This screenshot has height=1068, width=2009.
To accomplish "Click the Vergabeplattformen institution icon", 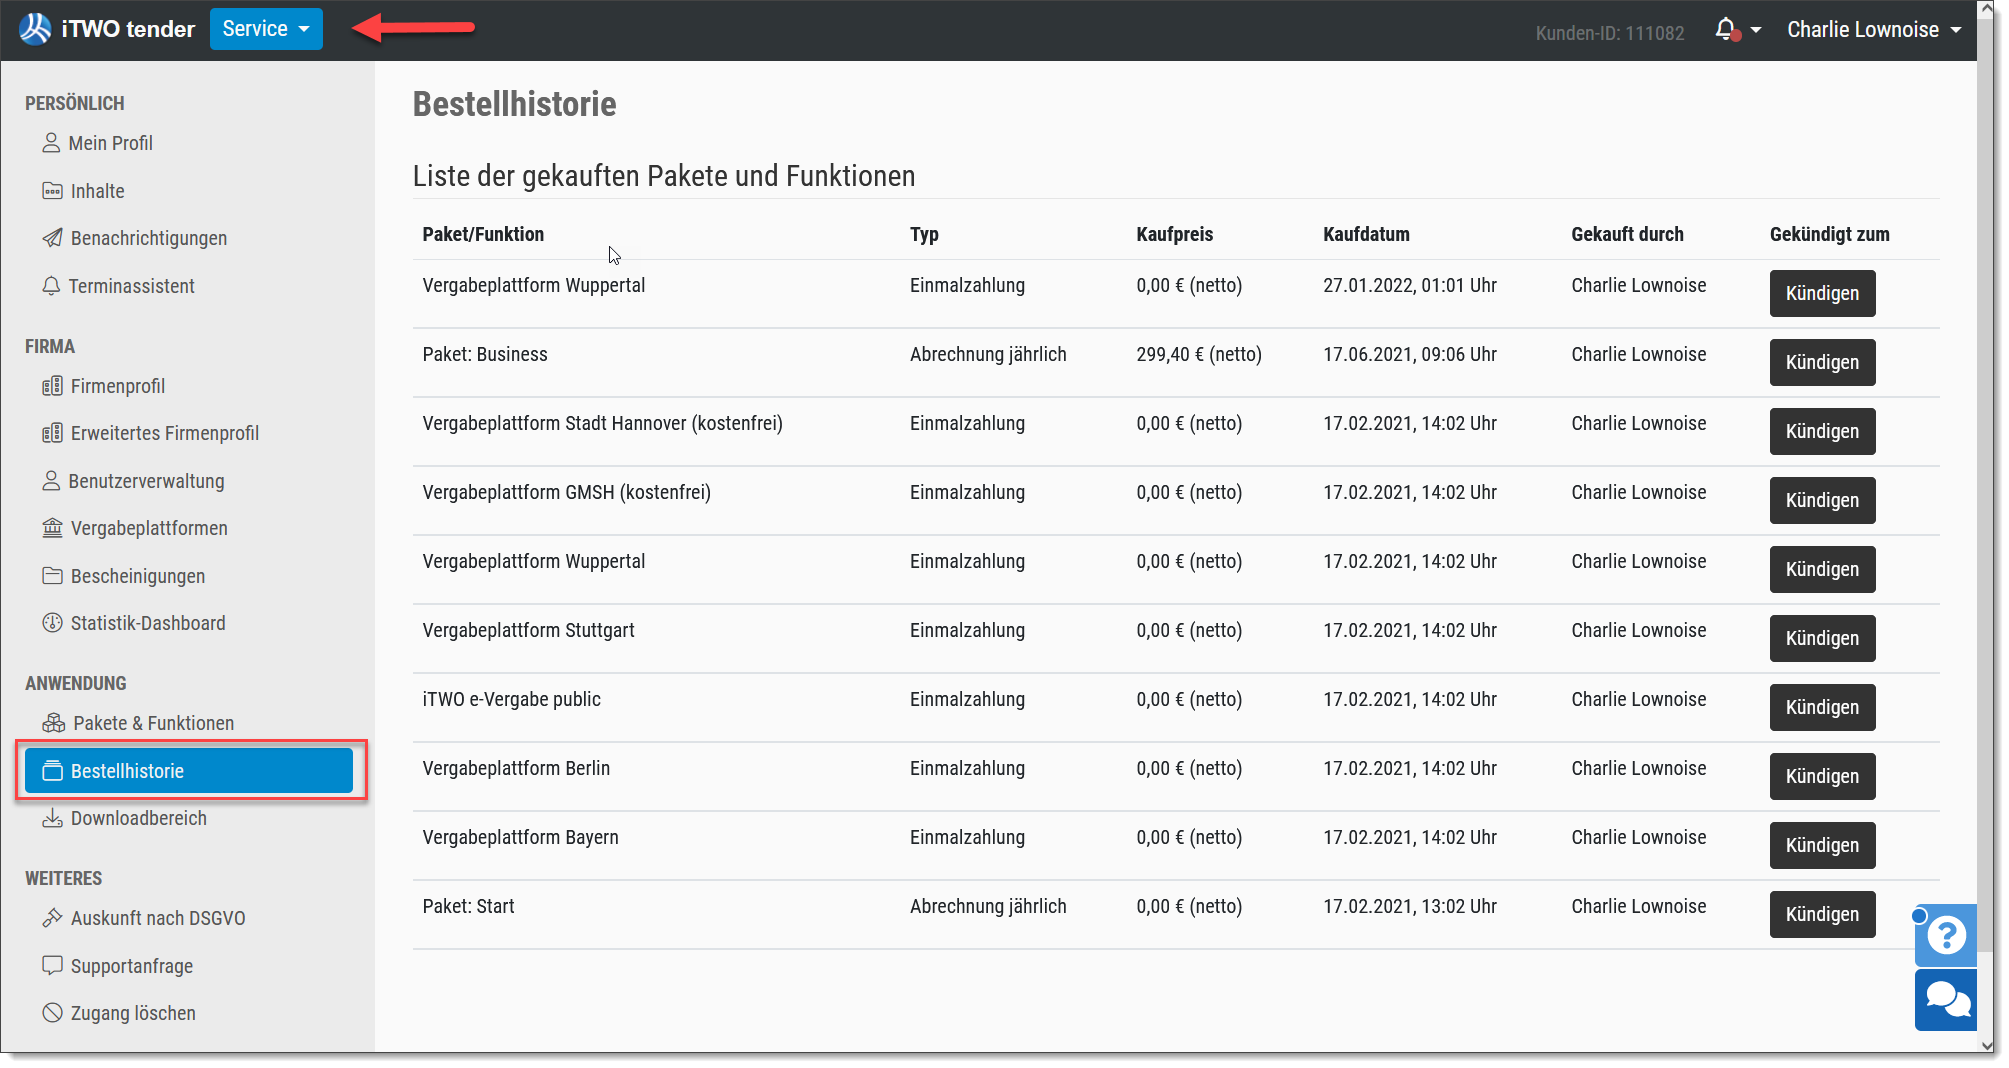I will click(52, 528).
